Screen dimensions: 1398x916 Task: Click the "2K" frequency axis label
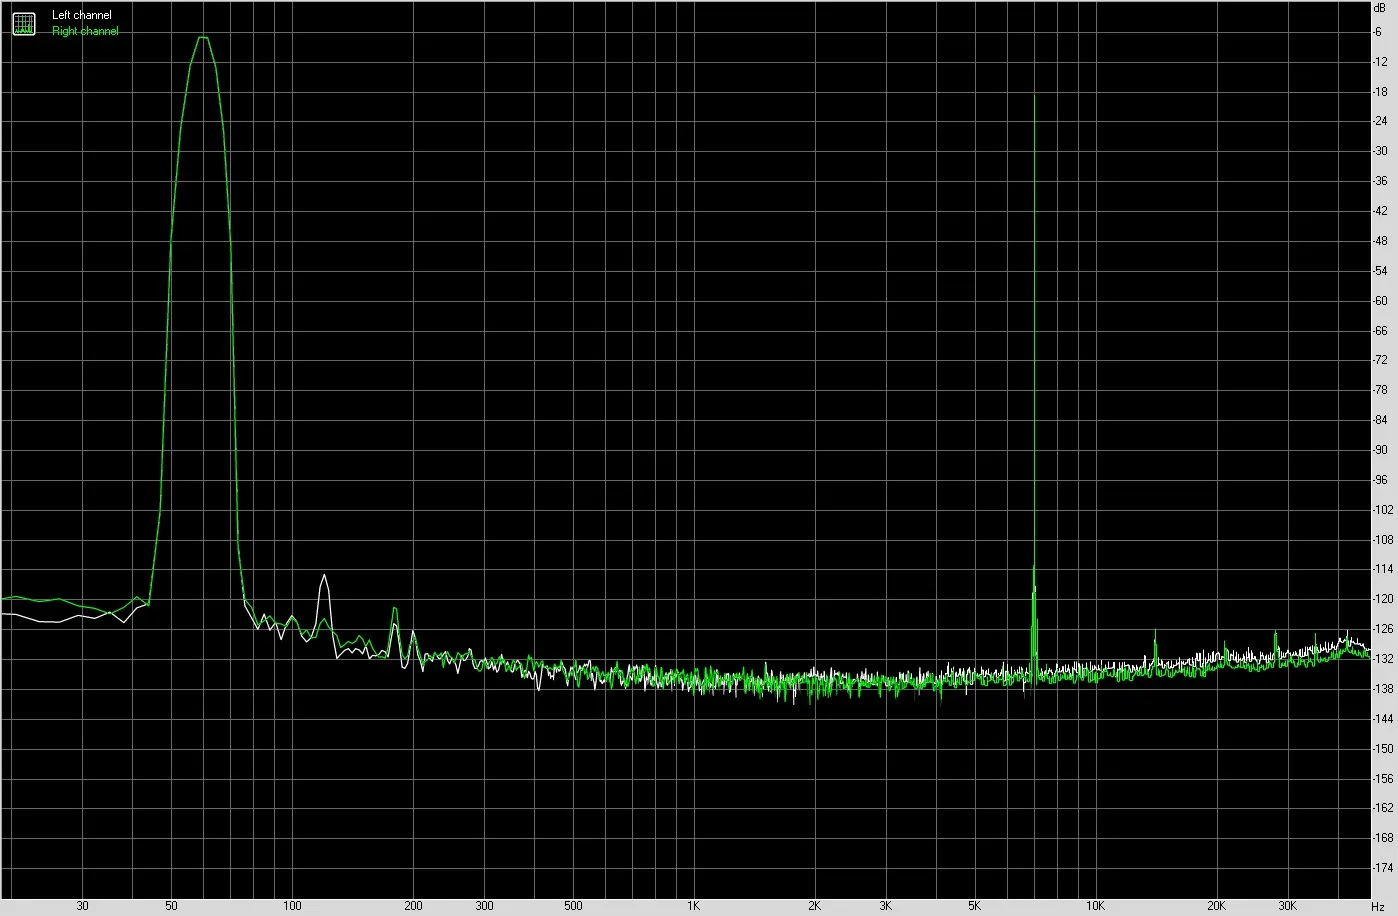pos(814,906)
